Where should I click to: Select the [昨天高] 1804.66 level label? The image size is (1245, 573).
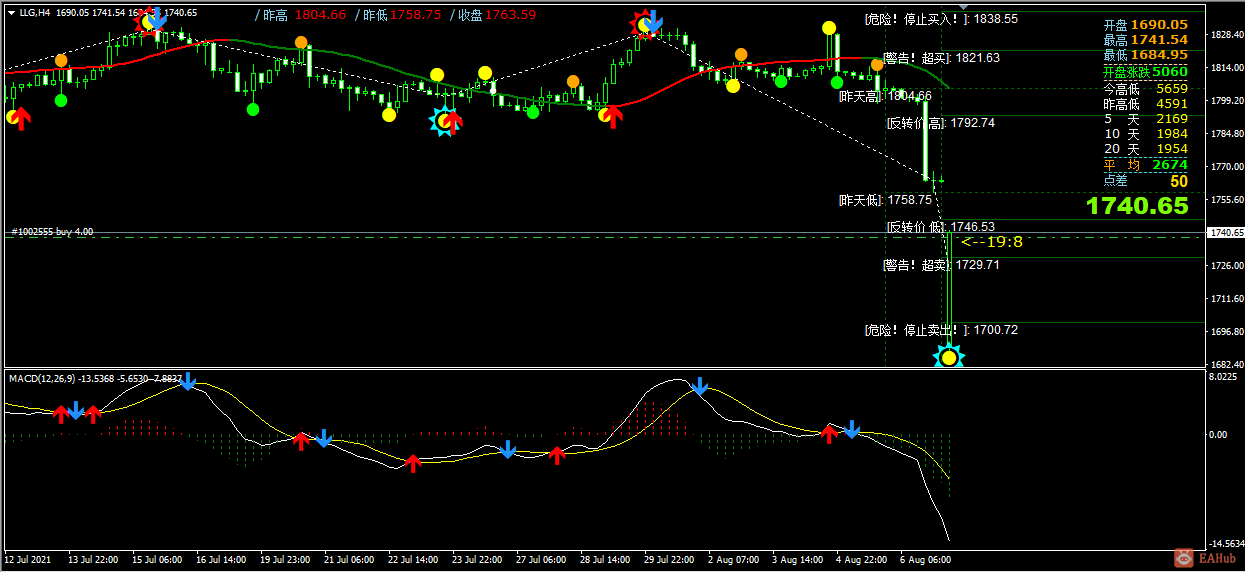(885, 96)
